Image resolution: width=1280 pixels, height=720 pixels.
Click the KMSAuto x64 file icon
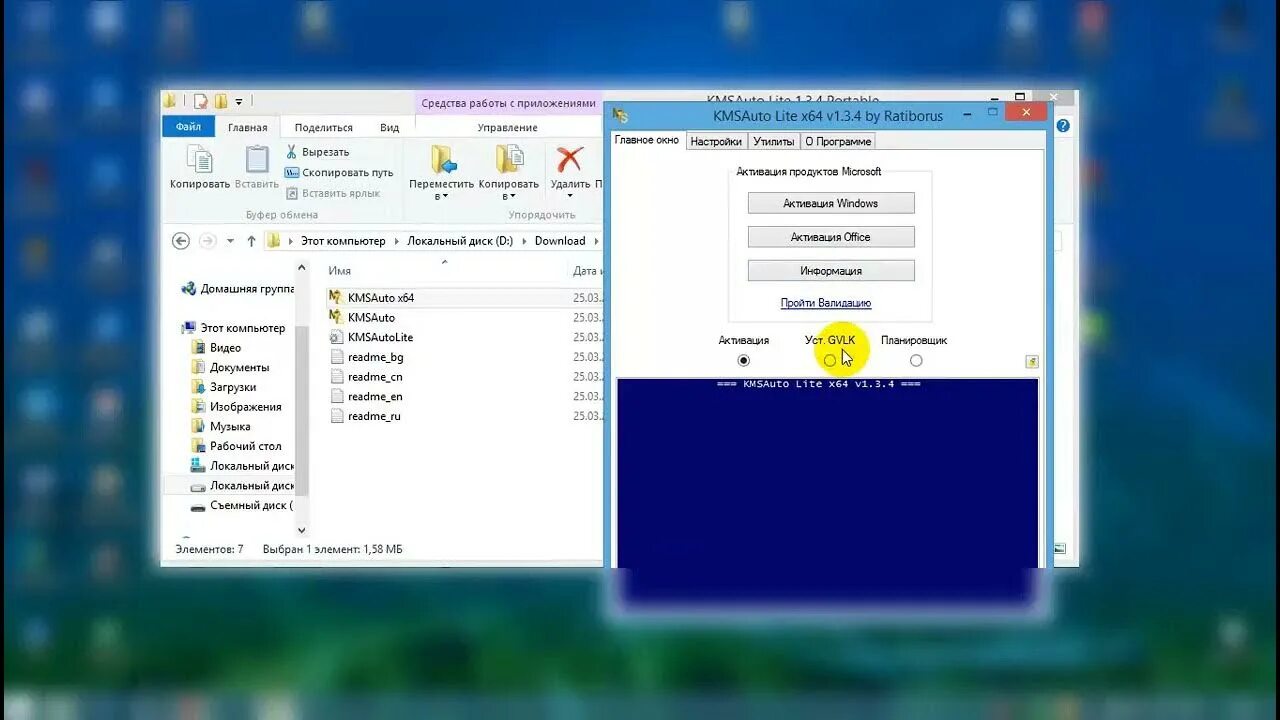tap(336, 297)
